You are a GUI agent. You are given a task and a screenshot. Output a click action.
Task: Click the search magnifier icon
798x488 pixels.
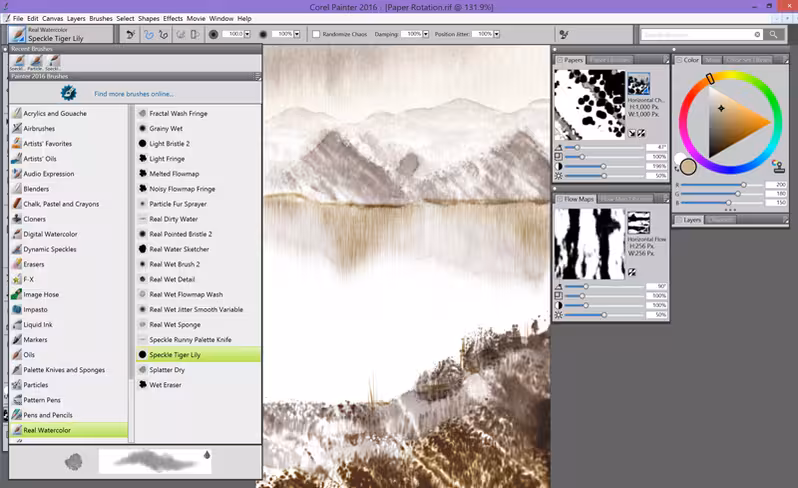pos(773,34)
